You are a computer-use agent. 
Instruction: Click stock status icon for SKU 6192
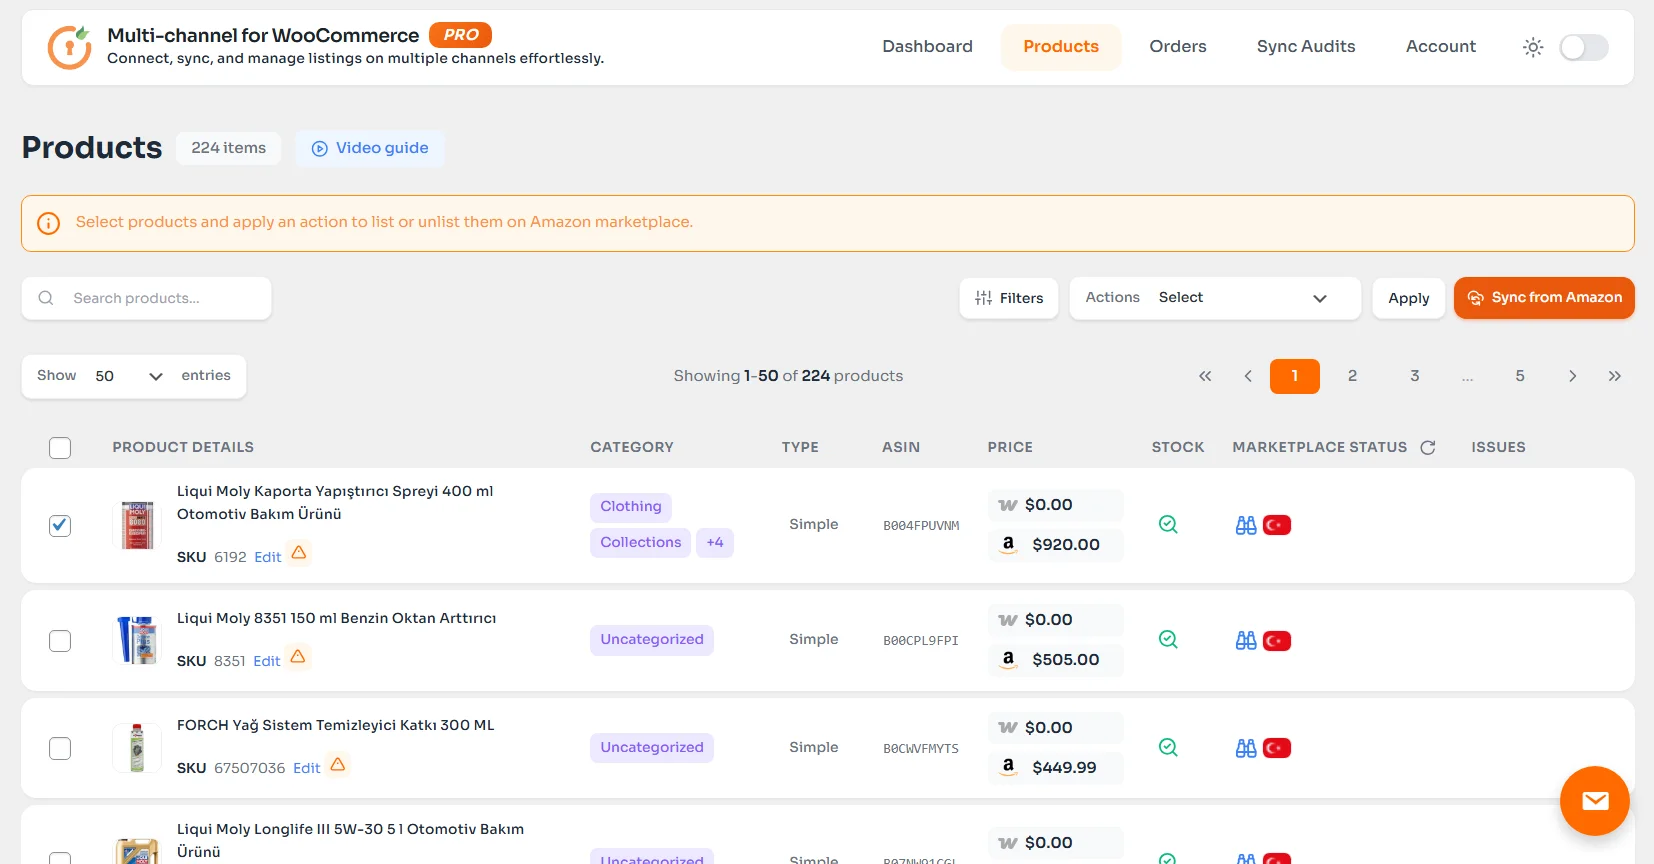1168,524
